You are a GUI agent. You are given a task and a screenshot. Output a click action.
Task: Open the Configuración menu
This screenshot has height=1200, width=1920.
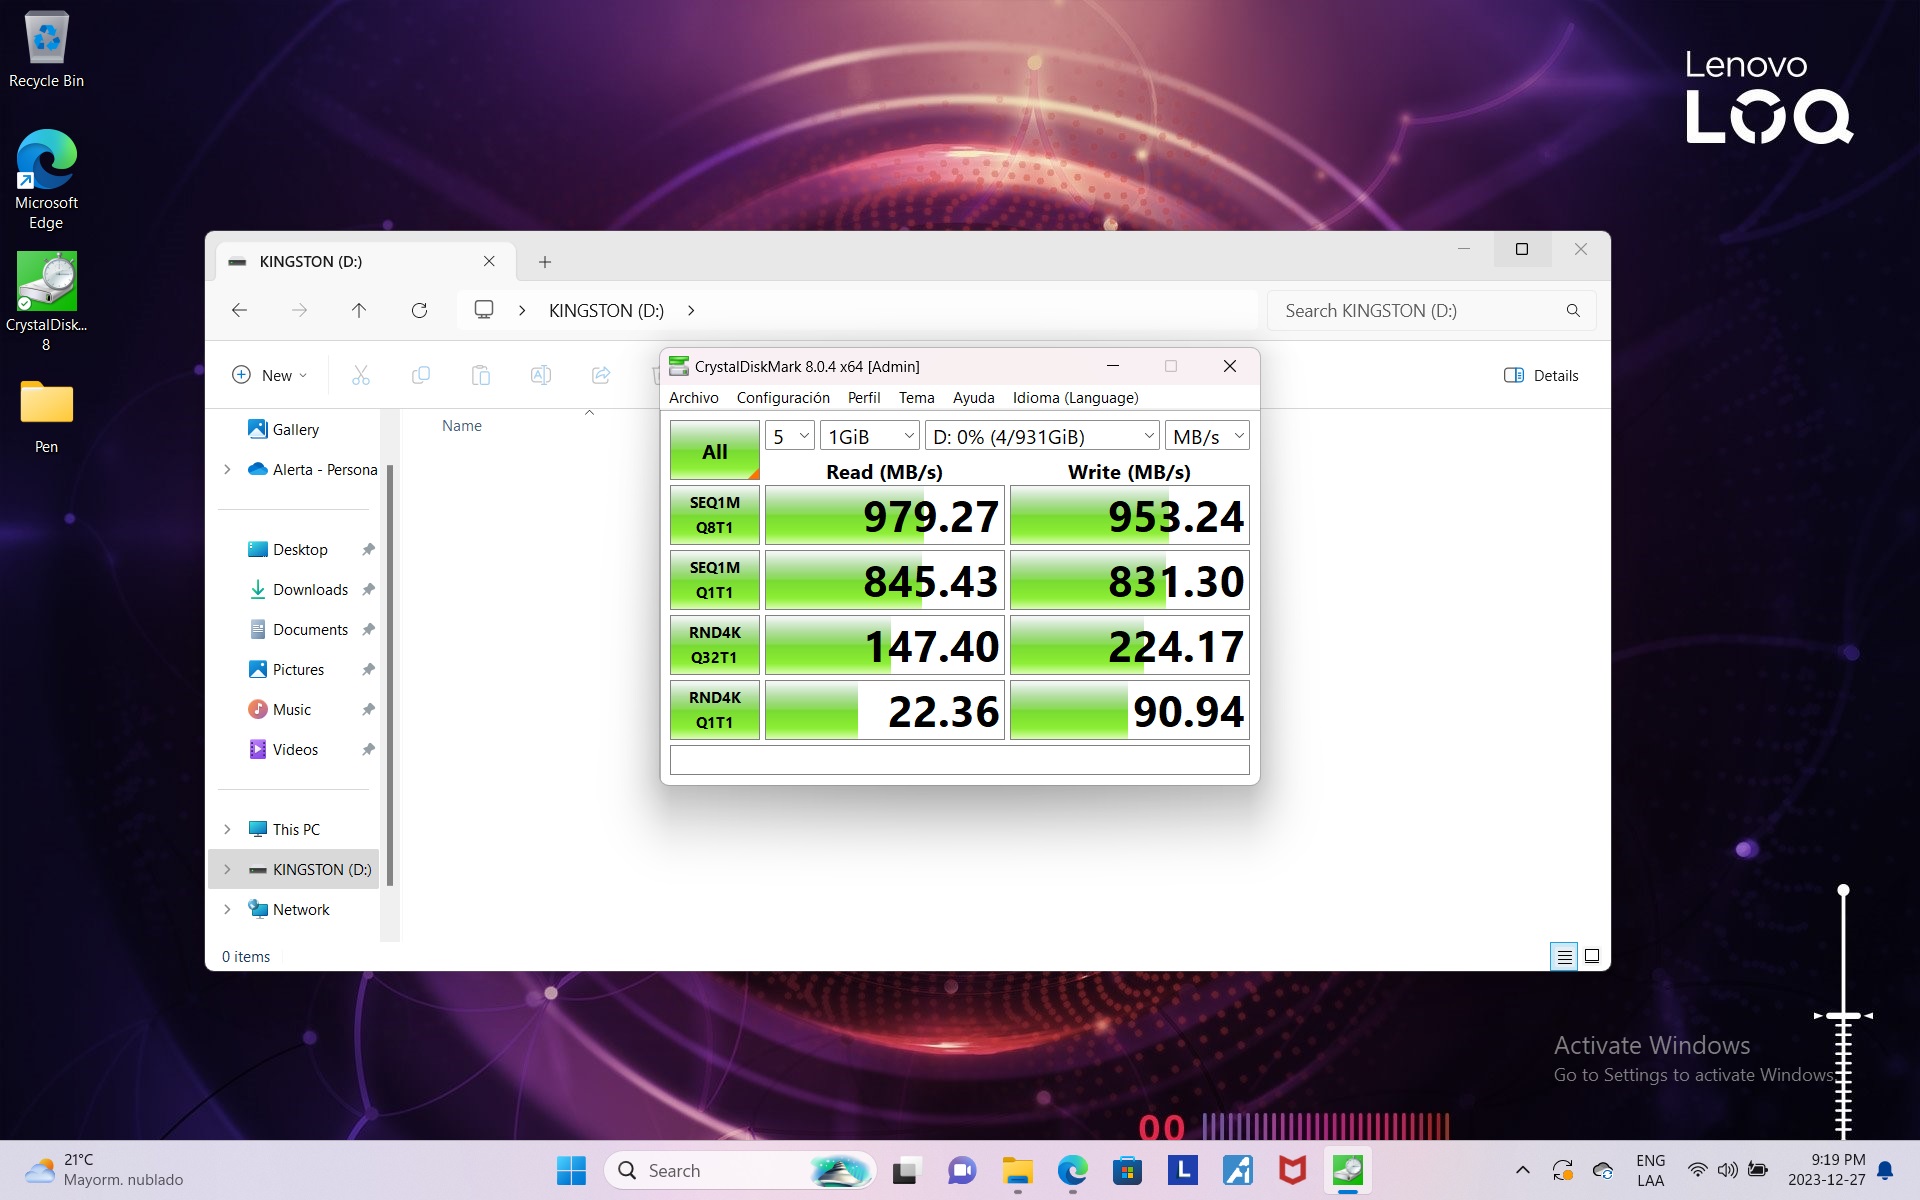(783, 398)
